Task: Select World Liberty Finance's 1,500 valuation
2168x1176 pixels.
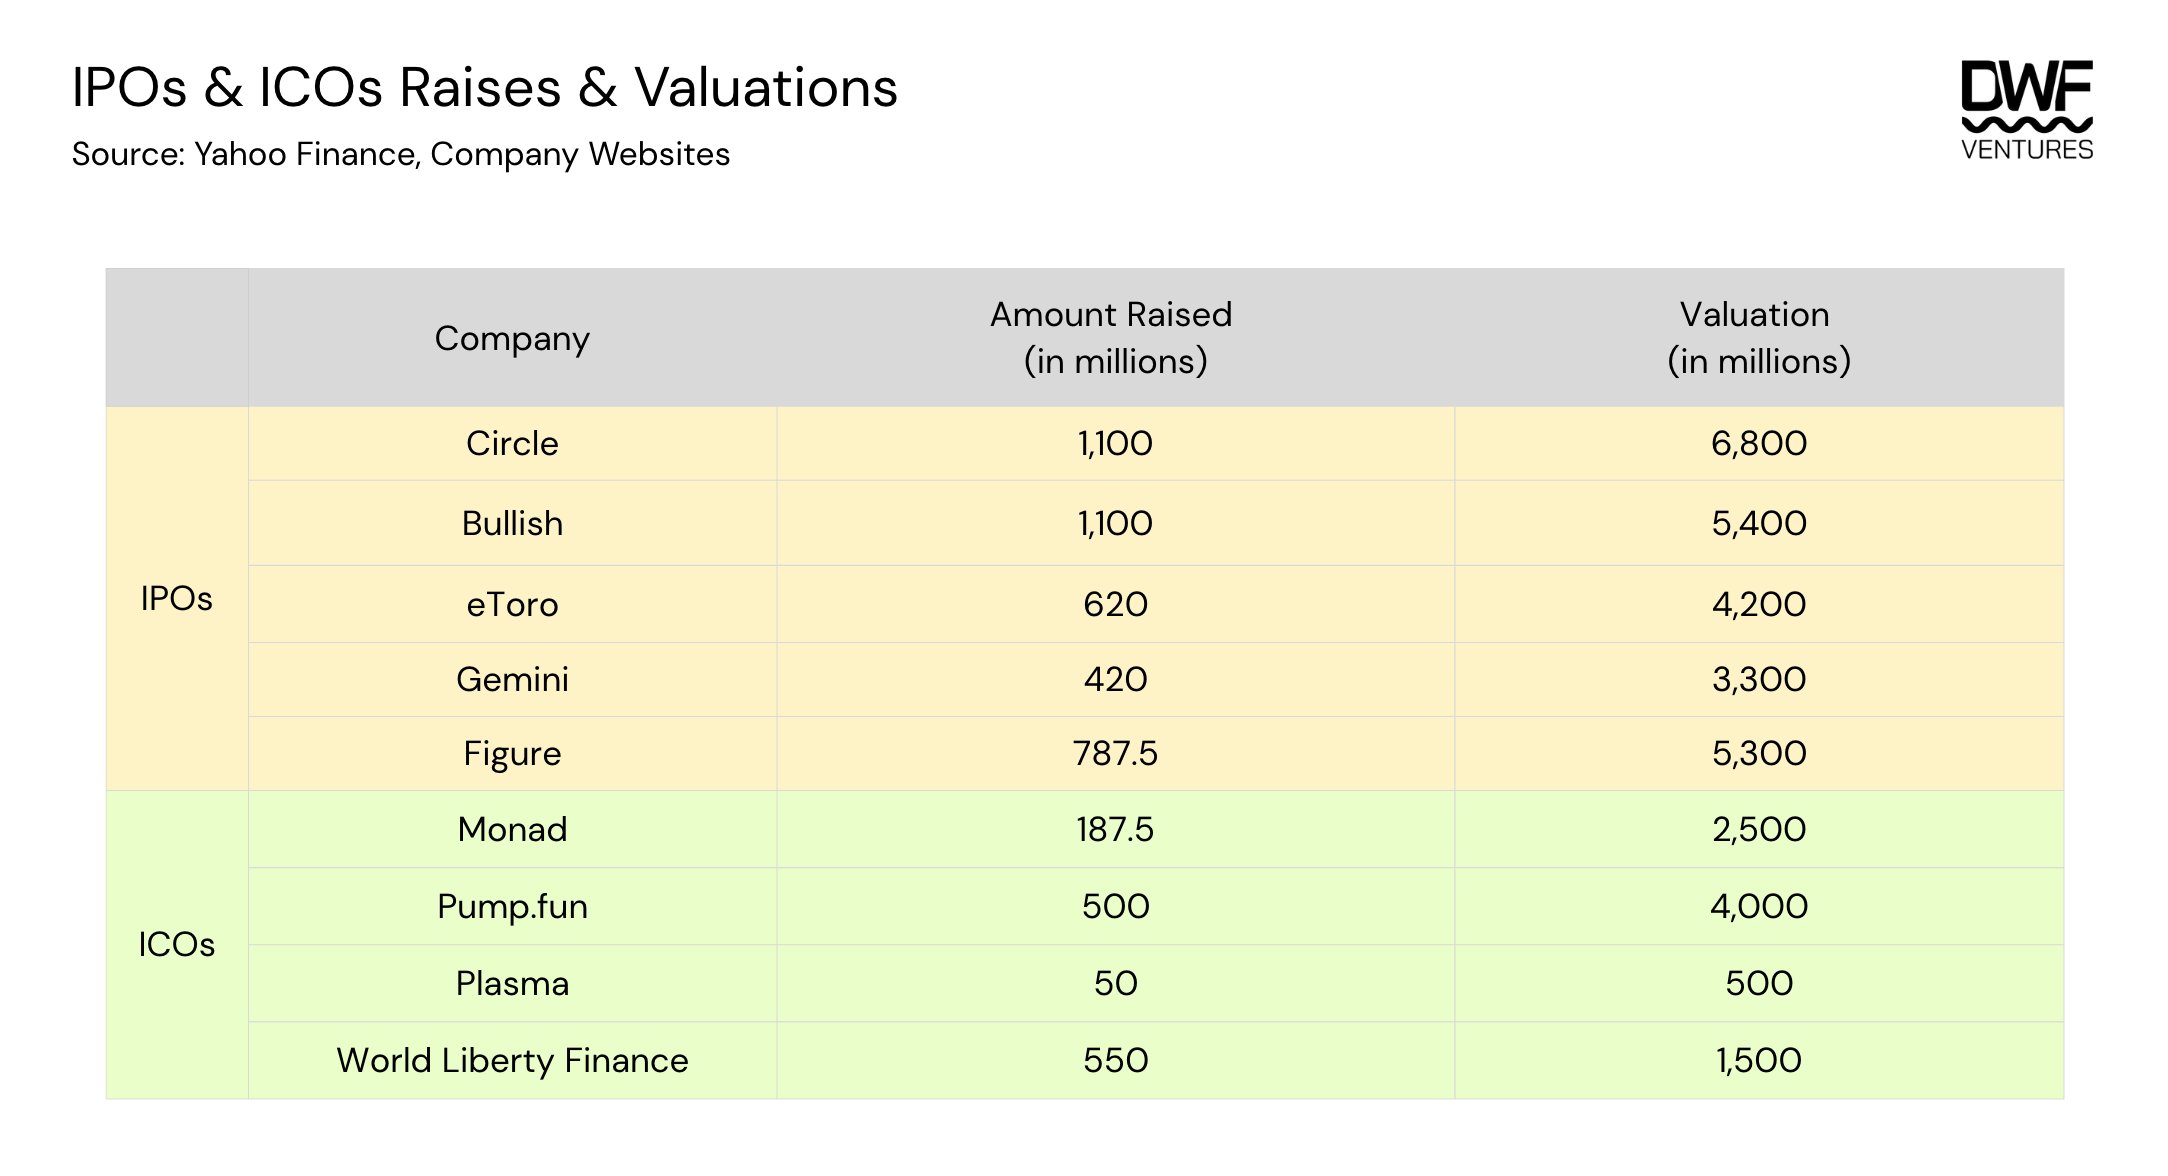Action: click(x=1758, y=1060)
